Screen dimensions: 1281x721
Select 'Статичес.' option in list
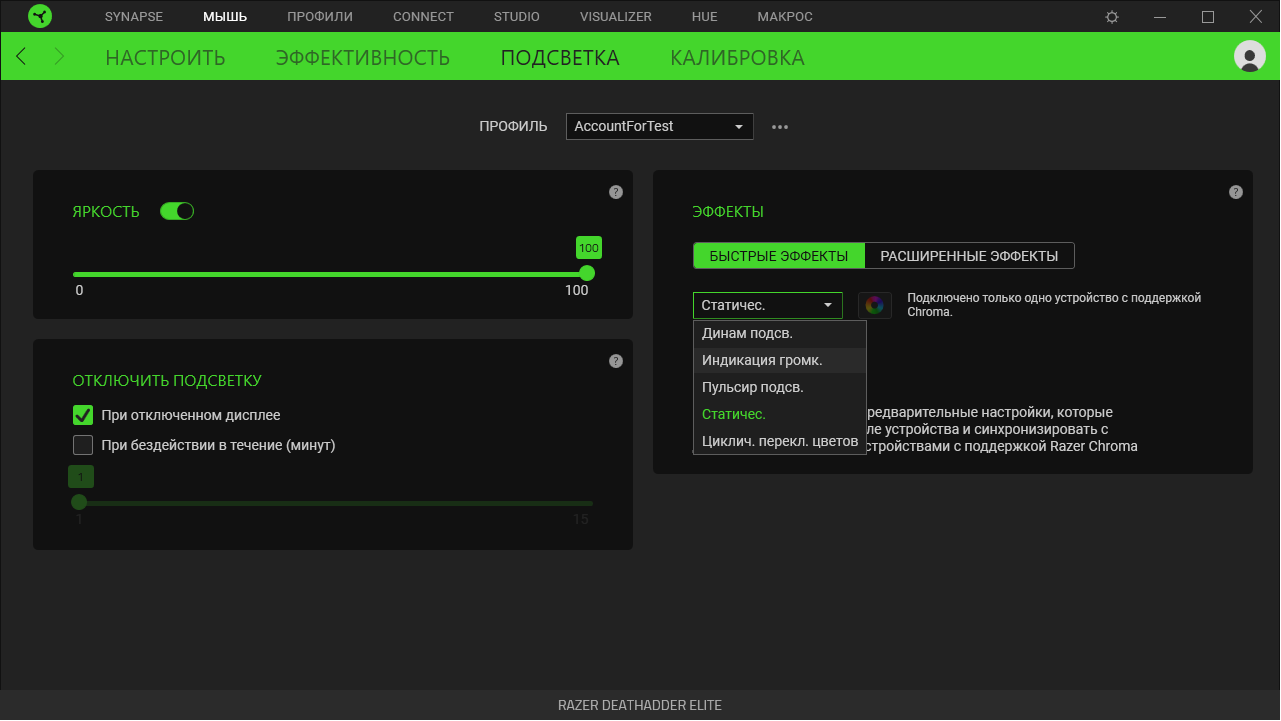[x=780, y=414]
